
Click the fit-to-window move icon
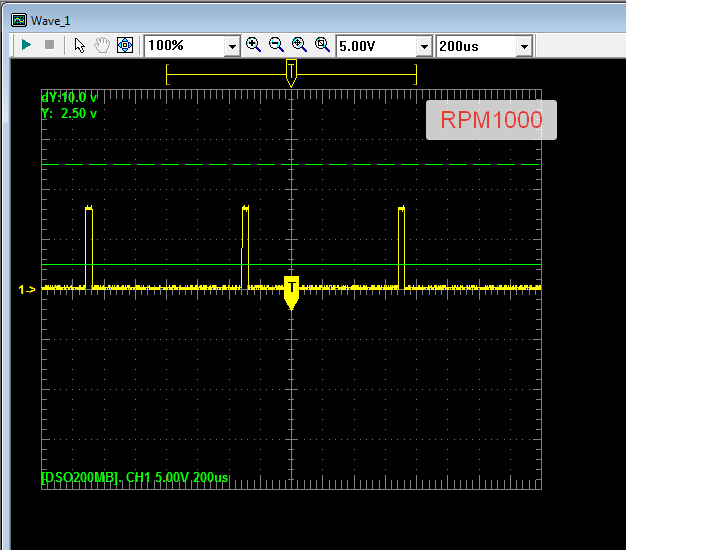(x=125, y=45)
